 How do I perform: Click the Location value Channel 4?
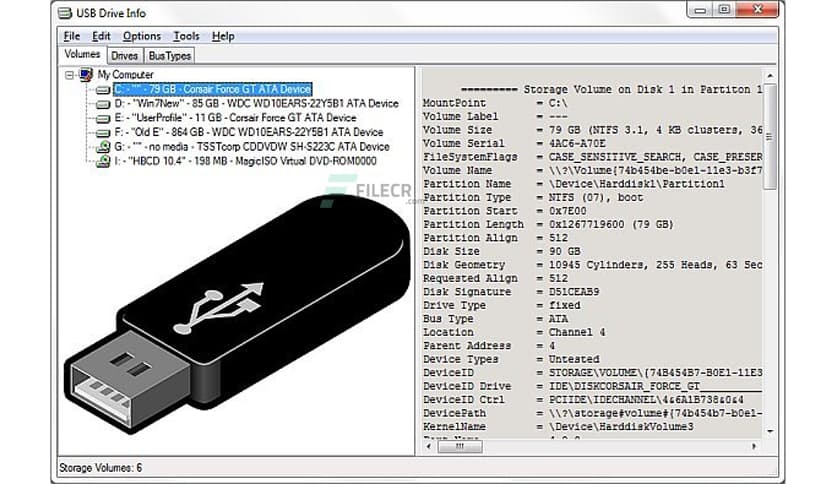(577, 333)
